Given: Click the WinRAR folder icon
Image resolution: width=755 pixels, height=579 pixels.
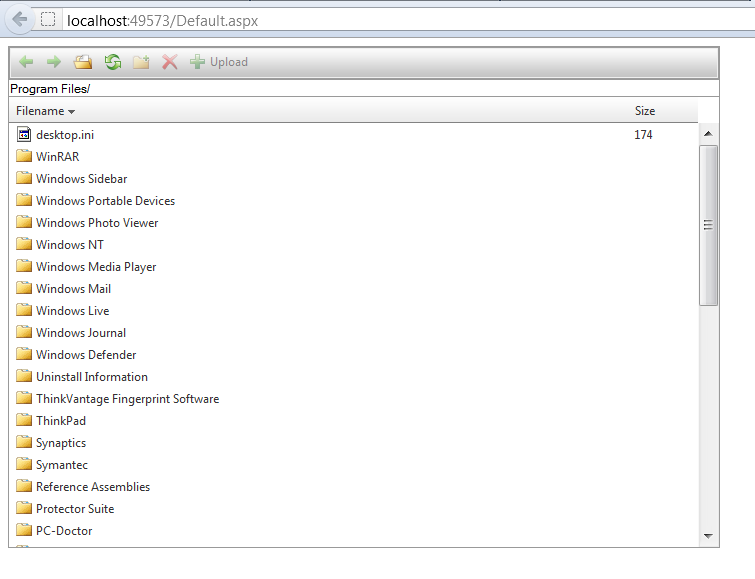Looking at the screenshot, I should click(24, 156).
